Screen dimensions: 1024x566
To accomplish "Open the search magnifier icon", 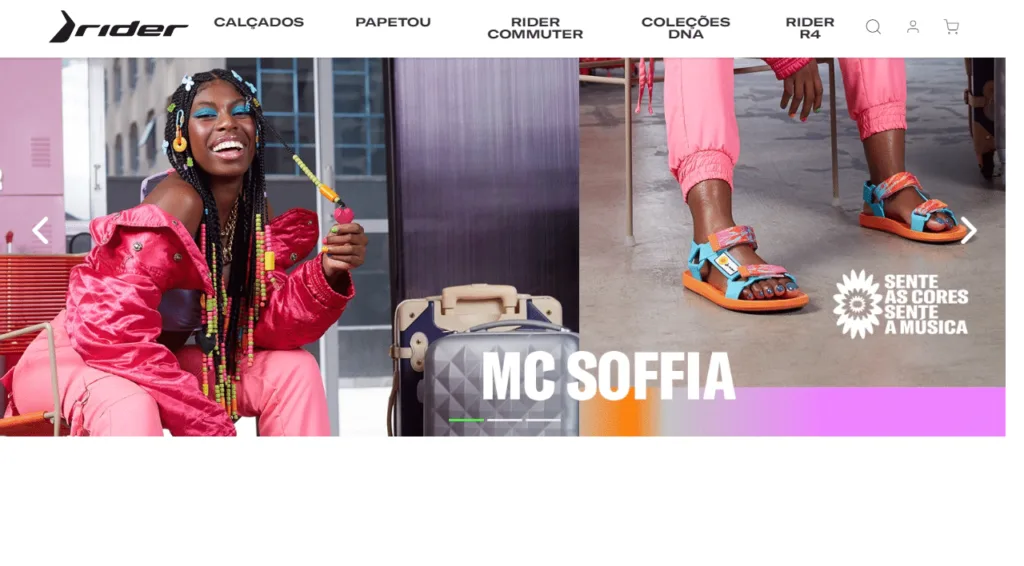I will (x=873, y=27).
